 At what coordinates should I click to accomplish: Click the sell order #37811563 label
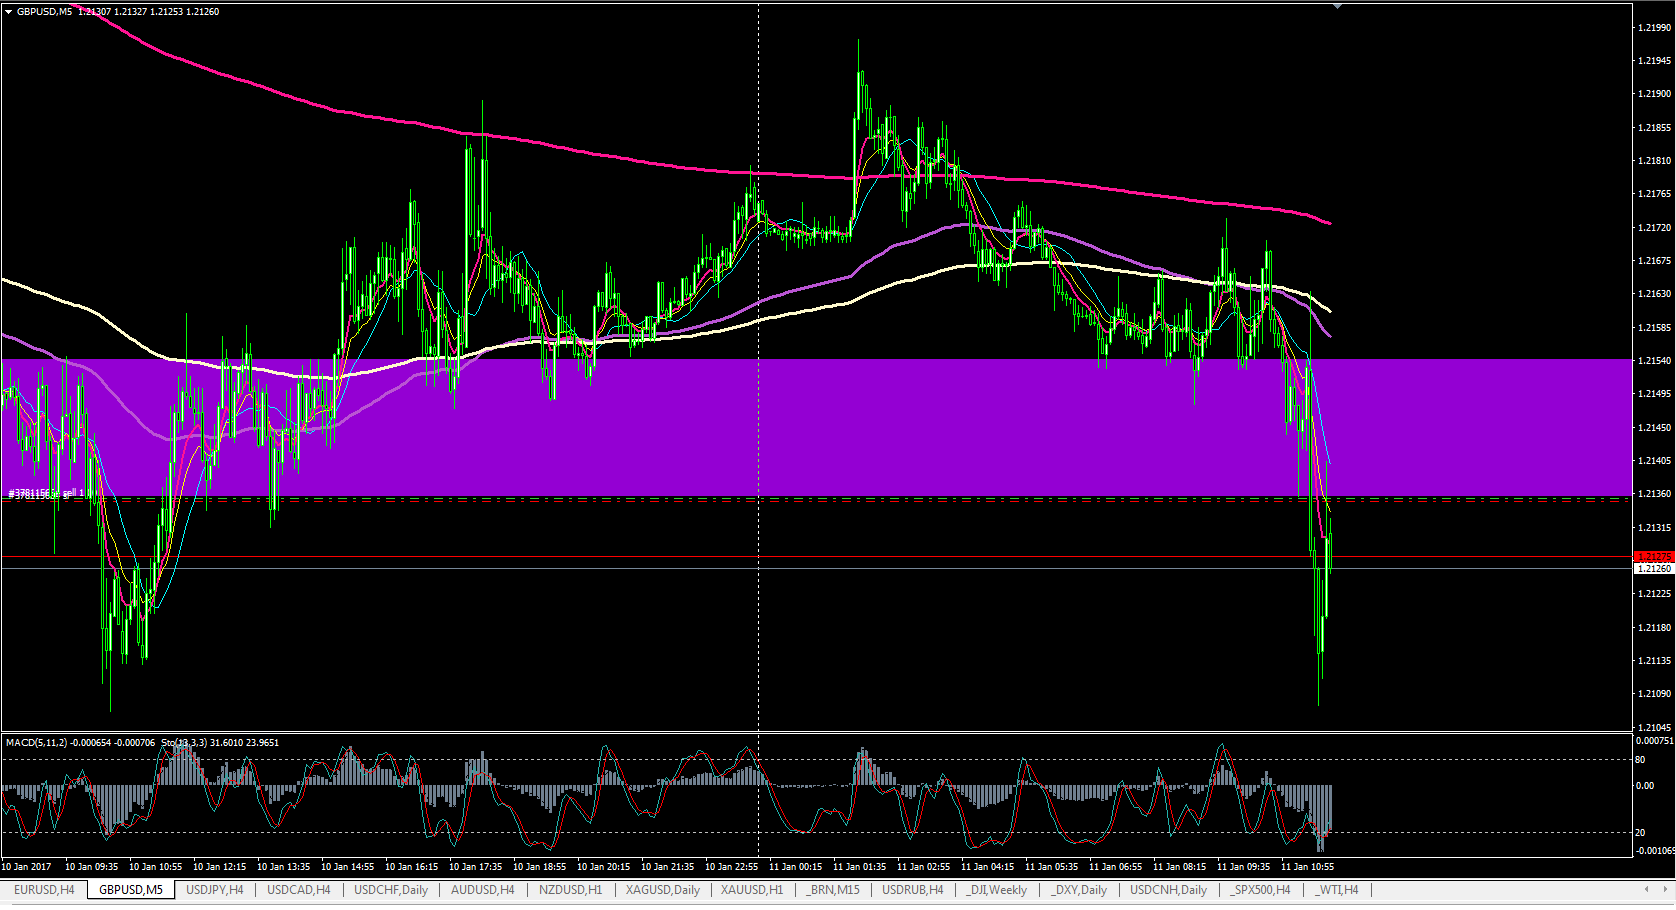pyautogui.click(x=52, y=494)
